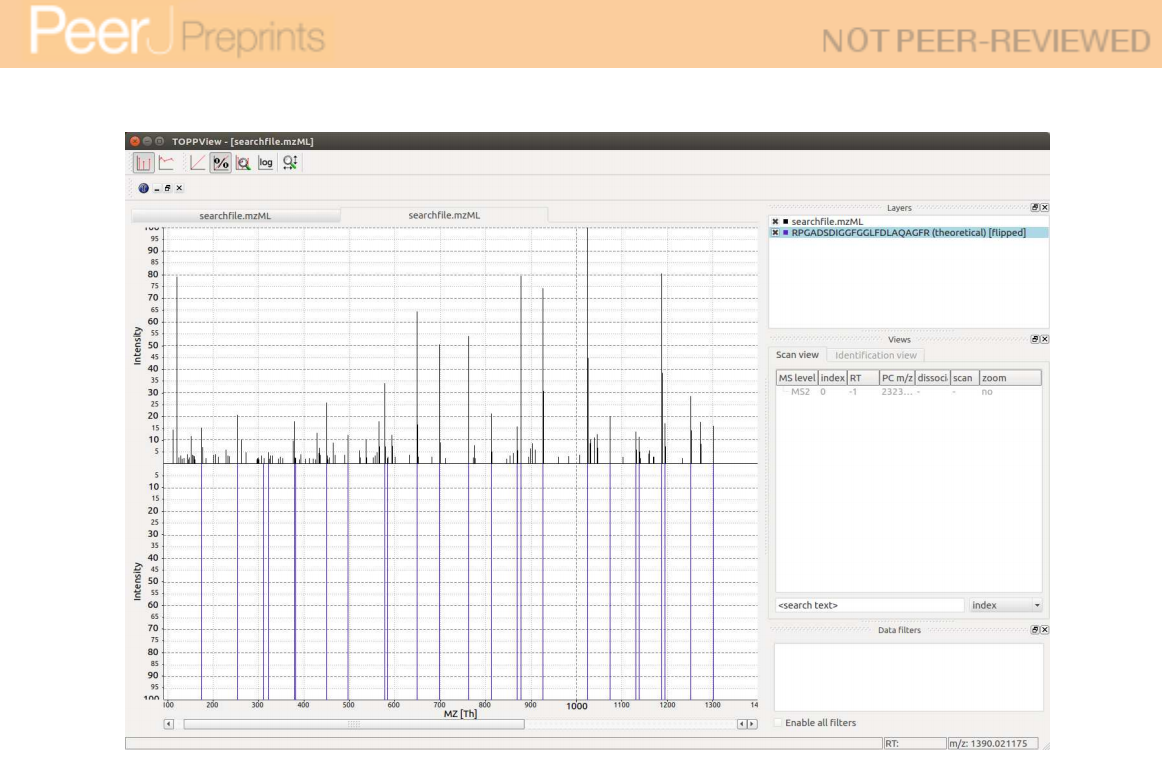
Task: Click the snap intensity magnifier icon
Action: 243,163
